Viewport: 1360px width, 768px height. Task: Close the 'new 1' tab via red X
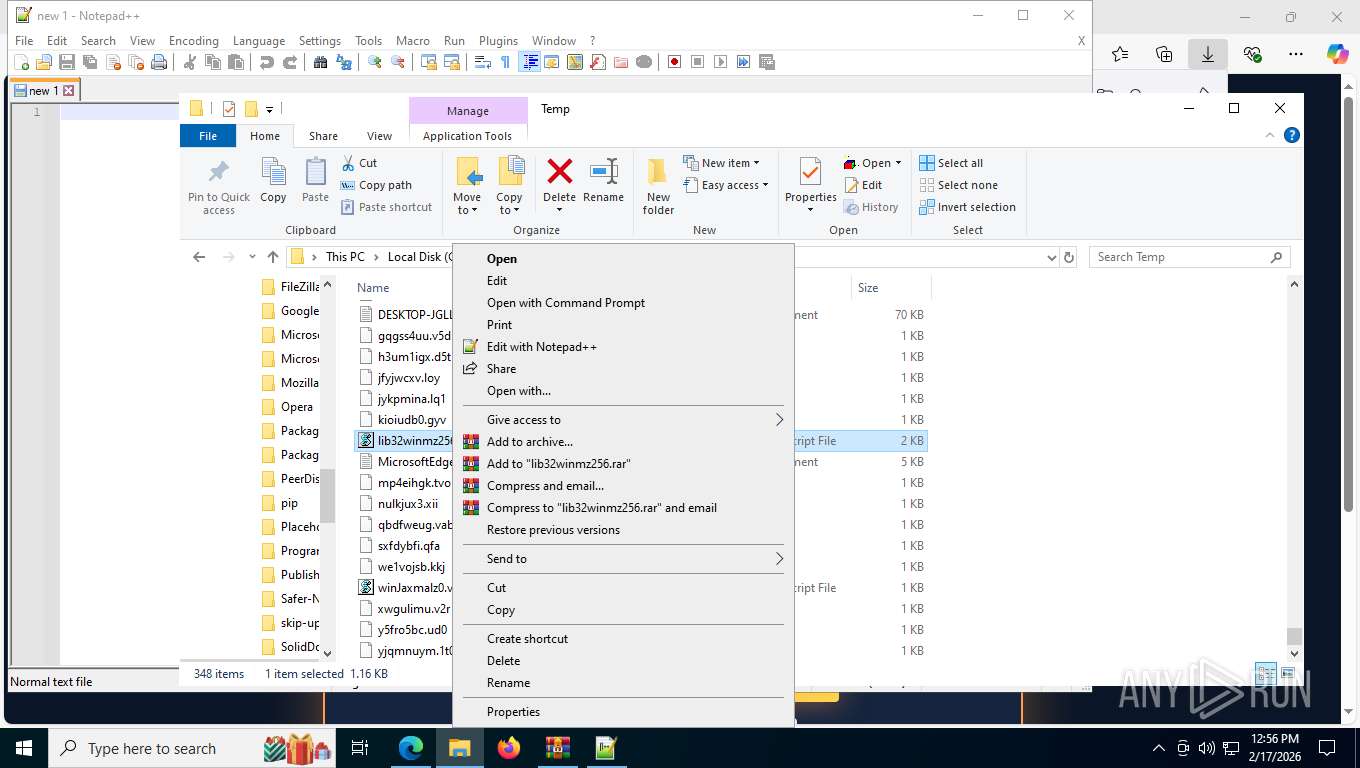(69, 90)
